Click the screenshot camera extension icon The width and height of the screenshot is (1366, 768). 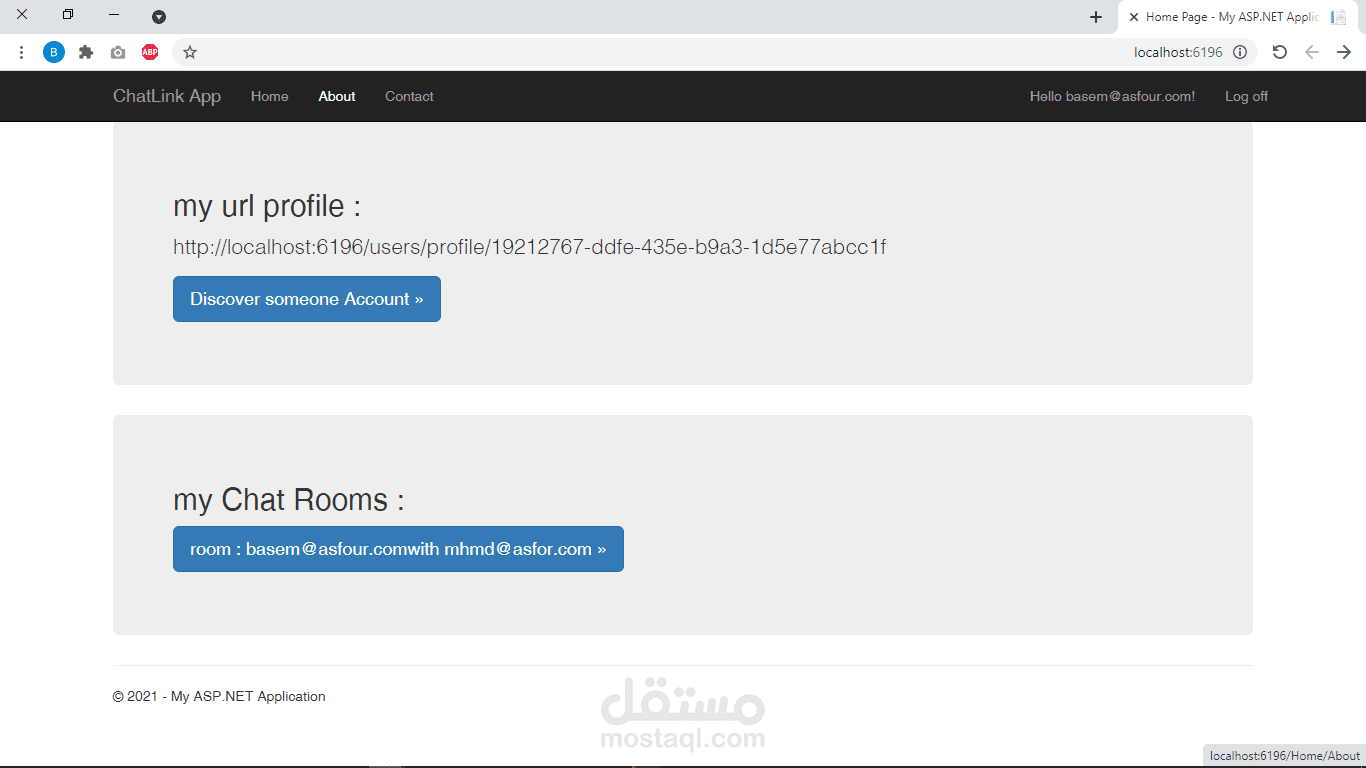click(x=118, y=52)
